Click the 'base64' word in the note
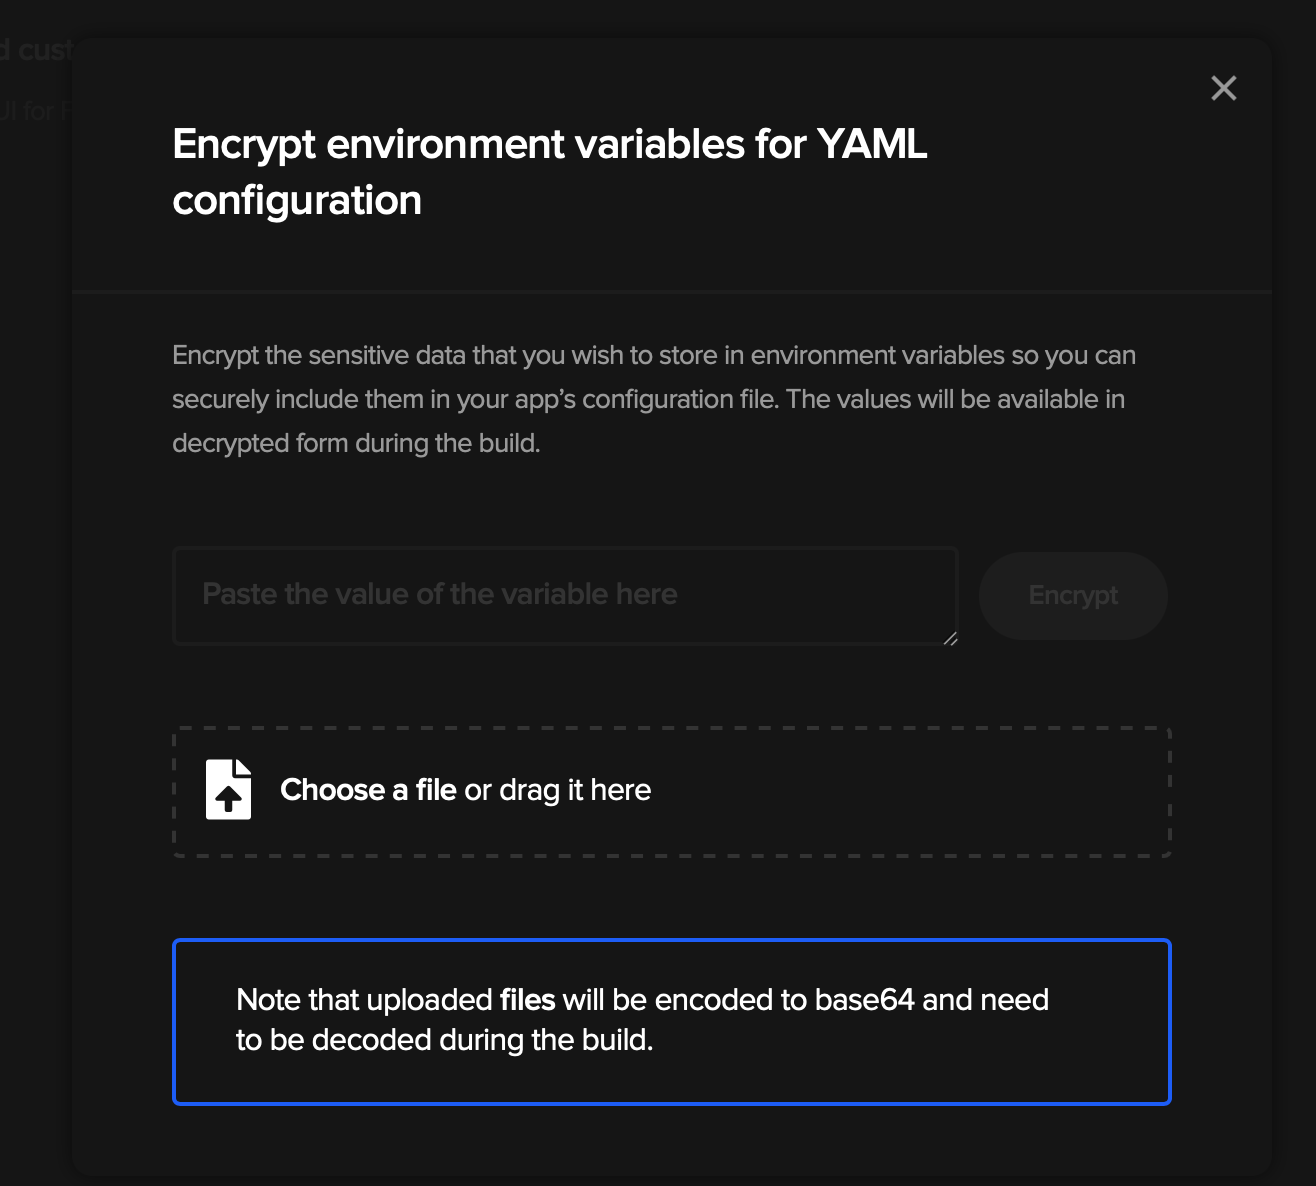The height and width of the screenshot is (1186, 1316). click(x=865, y=1000)
